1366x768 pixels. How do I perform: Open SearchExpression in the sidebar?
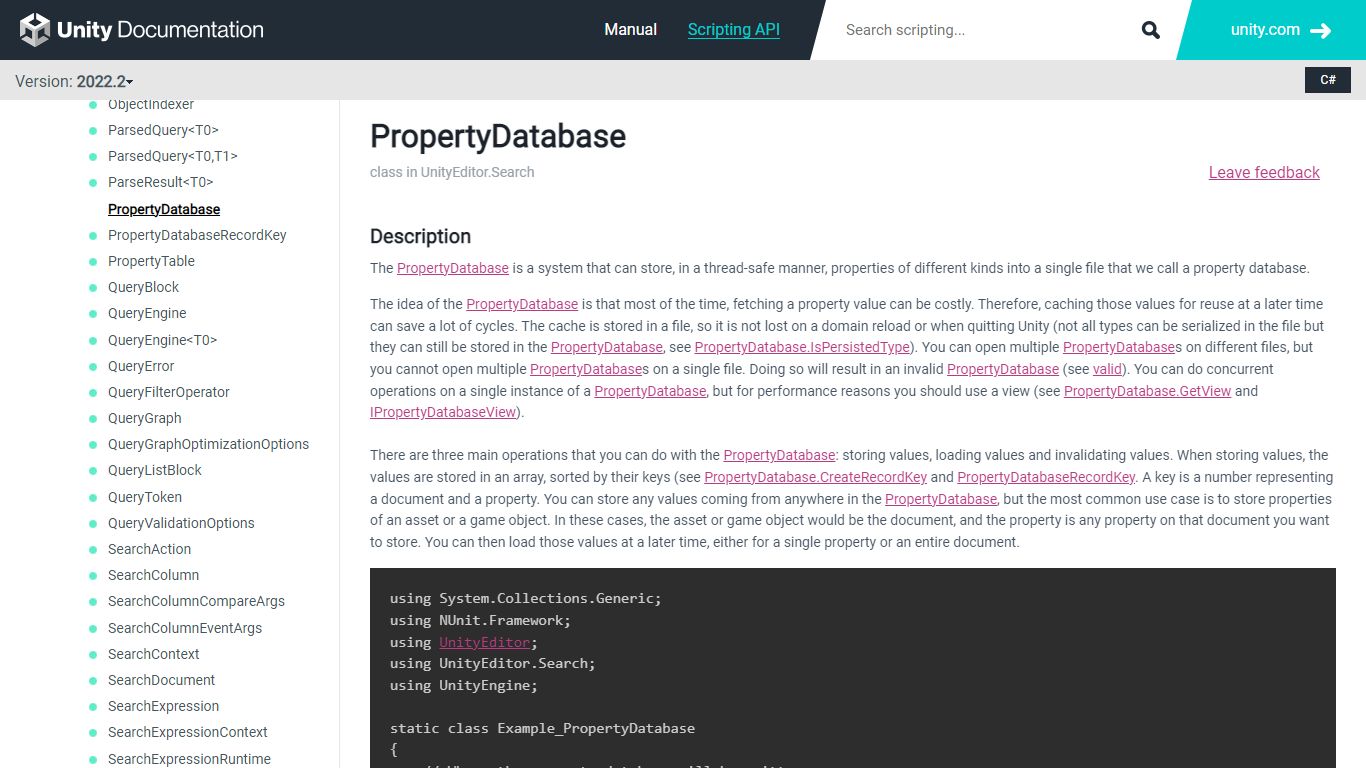[163, 706]
